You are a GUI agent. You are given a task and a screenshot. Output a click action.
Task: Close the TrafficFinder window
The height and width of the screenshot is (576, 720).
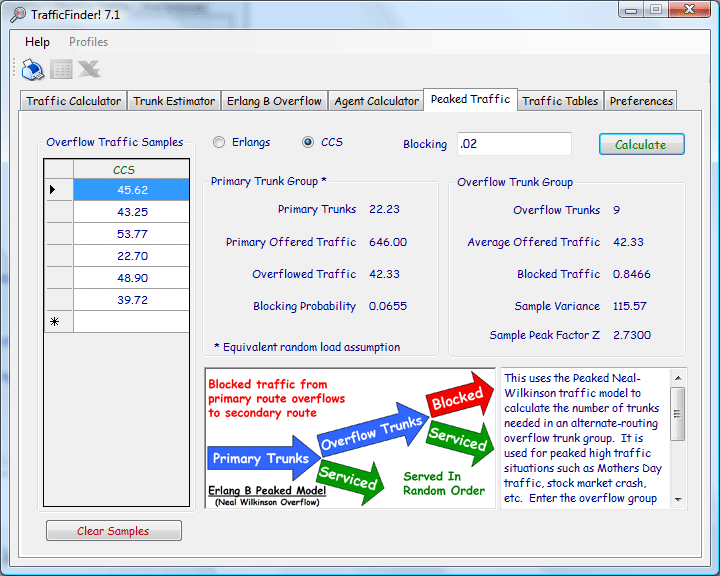(689, 10)
